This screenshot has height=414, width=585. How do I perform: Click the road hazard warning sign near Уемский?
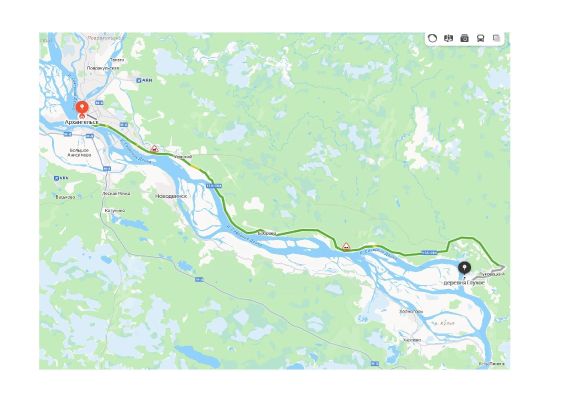[154, 148]
